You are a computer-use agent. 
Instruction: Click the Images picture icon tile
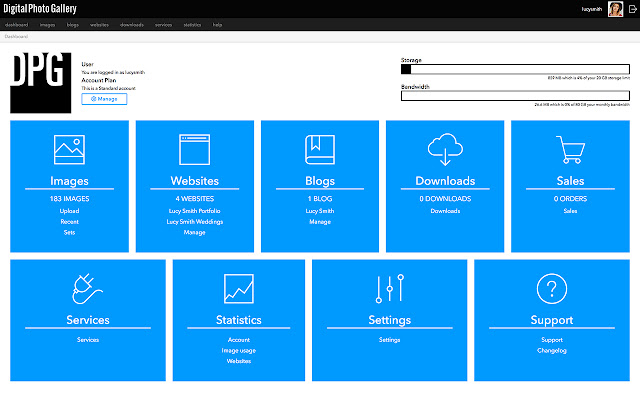click(x=69, y=149)
